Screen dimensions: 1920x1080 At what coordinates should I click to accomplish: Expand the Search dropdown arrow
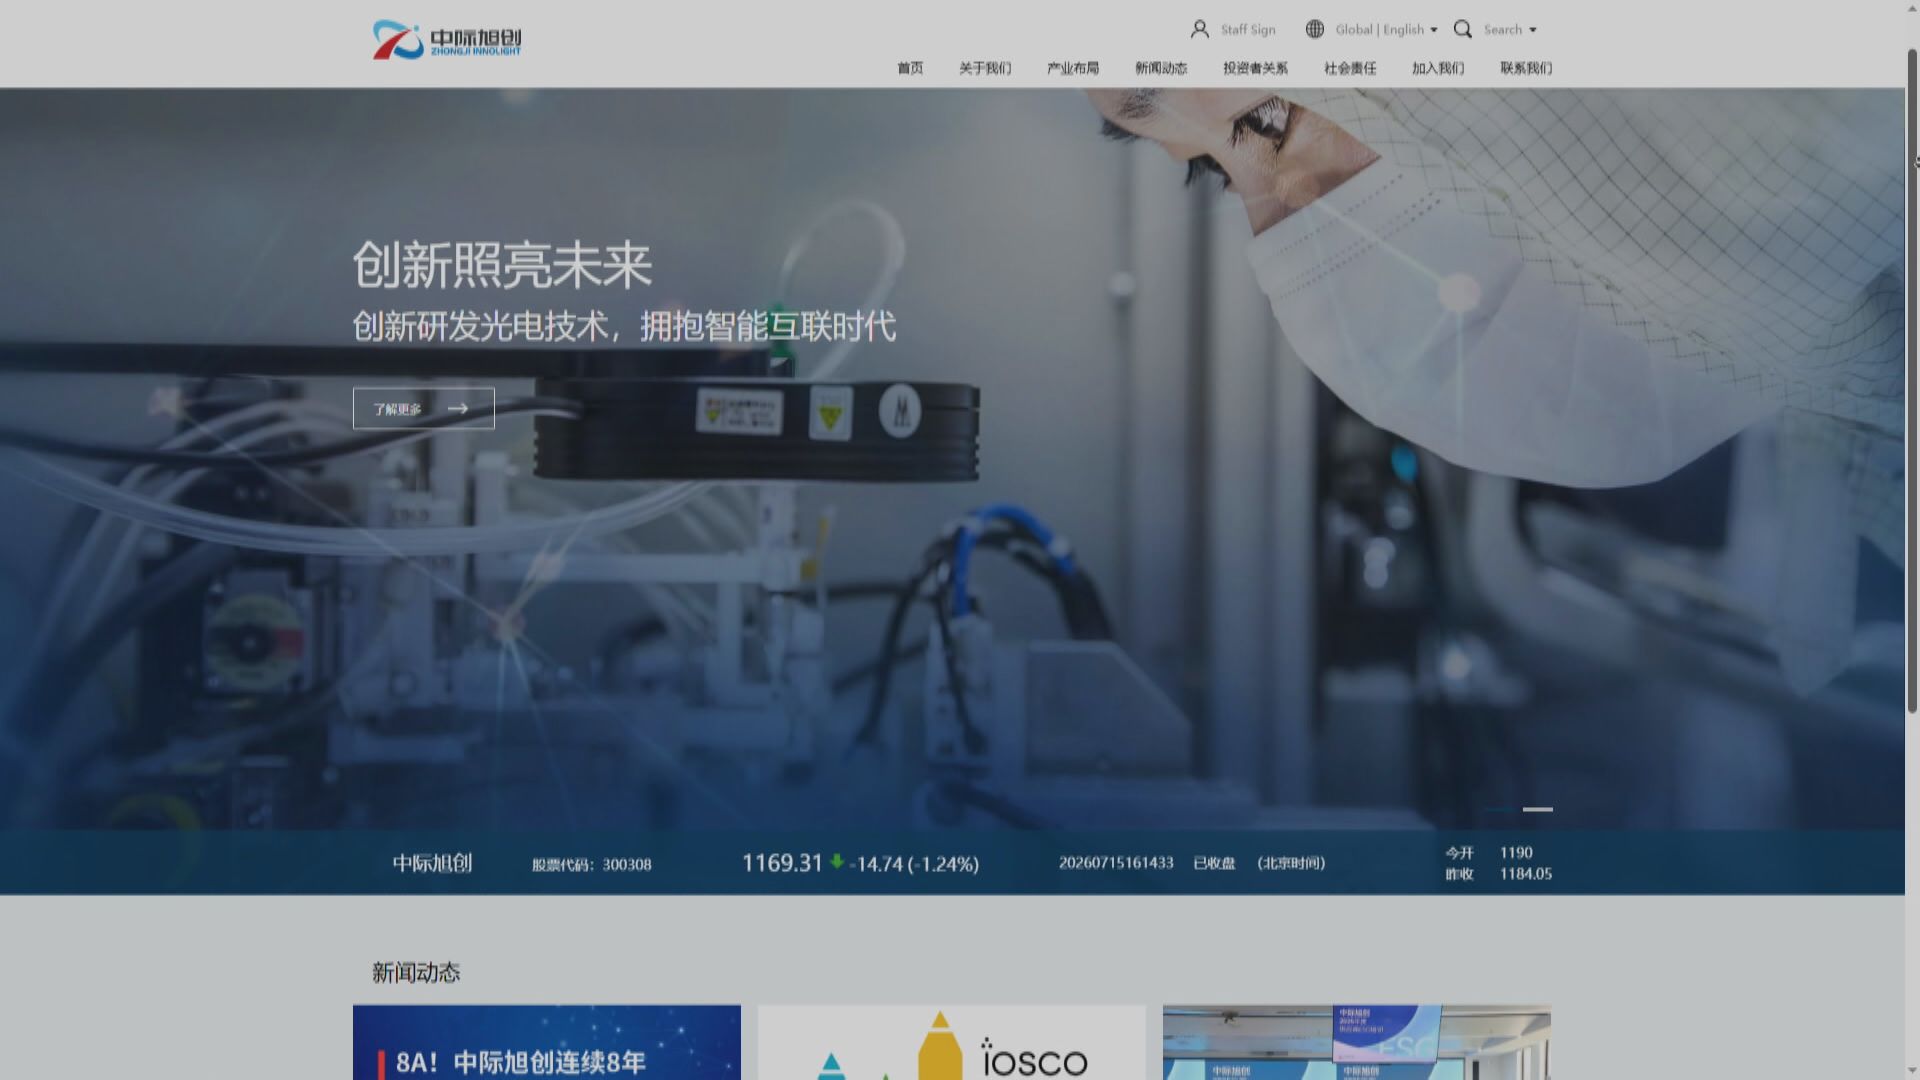[1532, 30]
